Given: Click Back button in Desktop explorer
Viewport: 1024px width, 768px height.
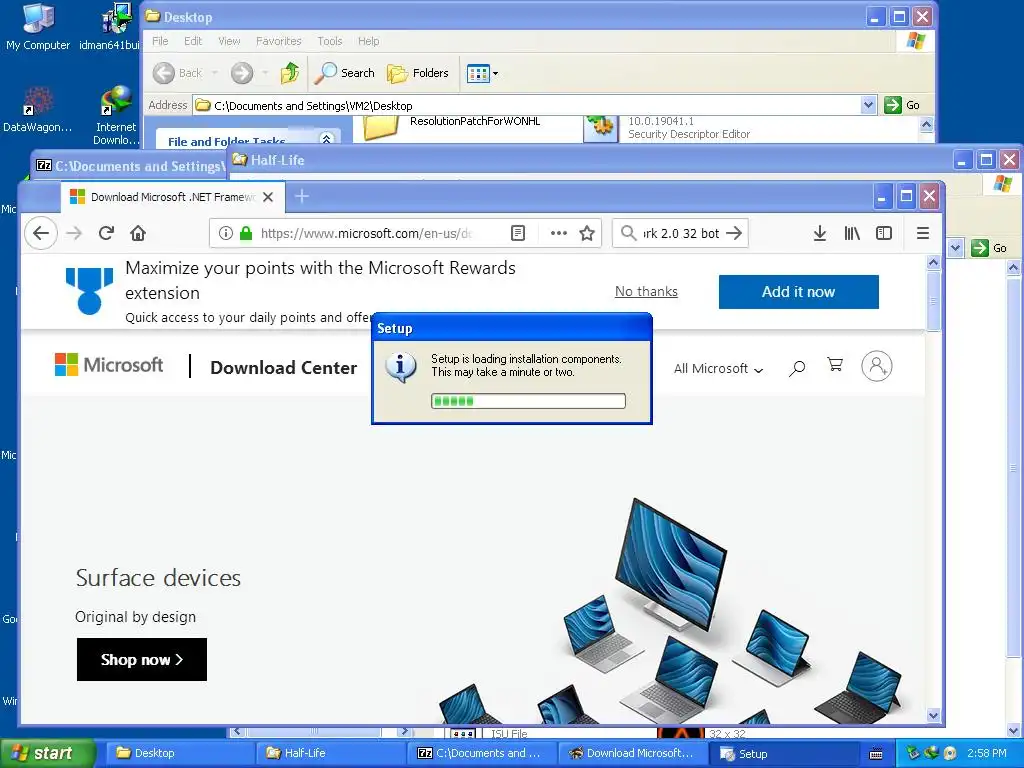Looking at the screenshot, I should point(178,73).
